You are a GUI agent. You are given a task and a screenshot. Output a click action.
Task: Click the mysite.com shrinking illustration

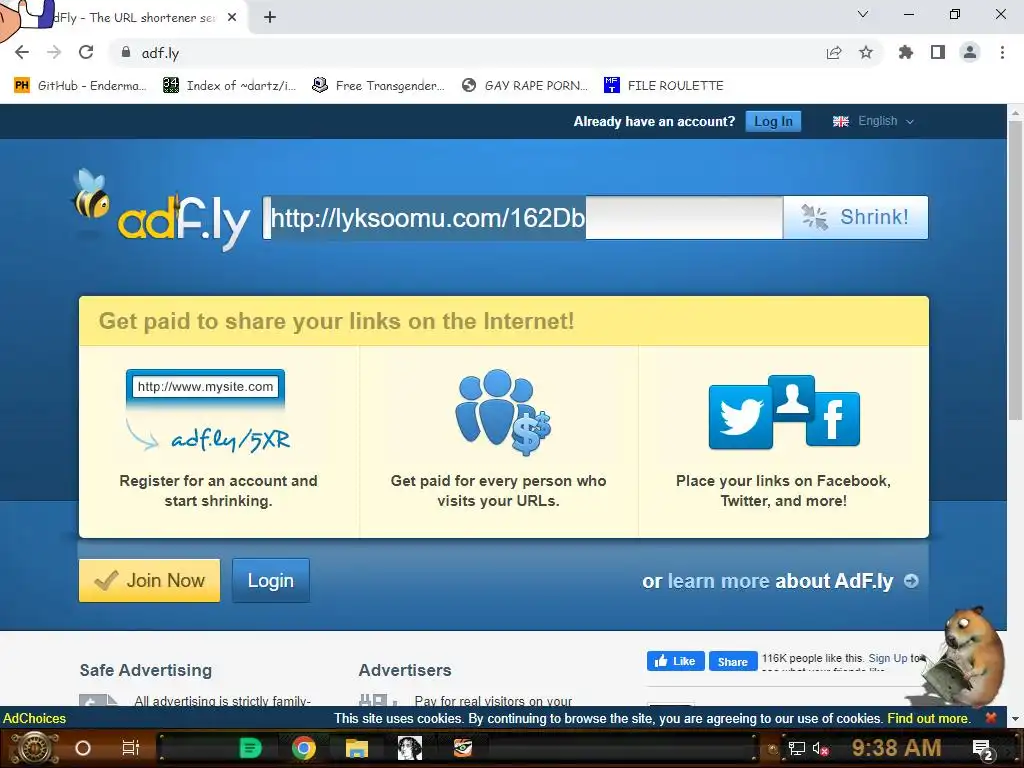(x=206, y=411)
